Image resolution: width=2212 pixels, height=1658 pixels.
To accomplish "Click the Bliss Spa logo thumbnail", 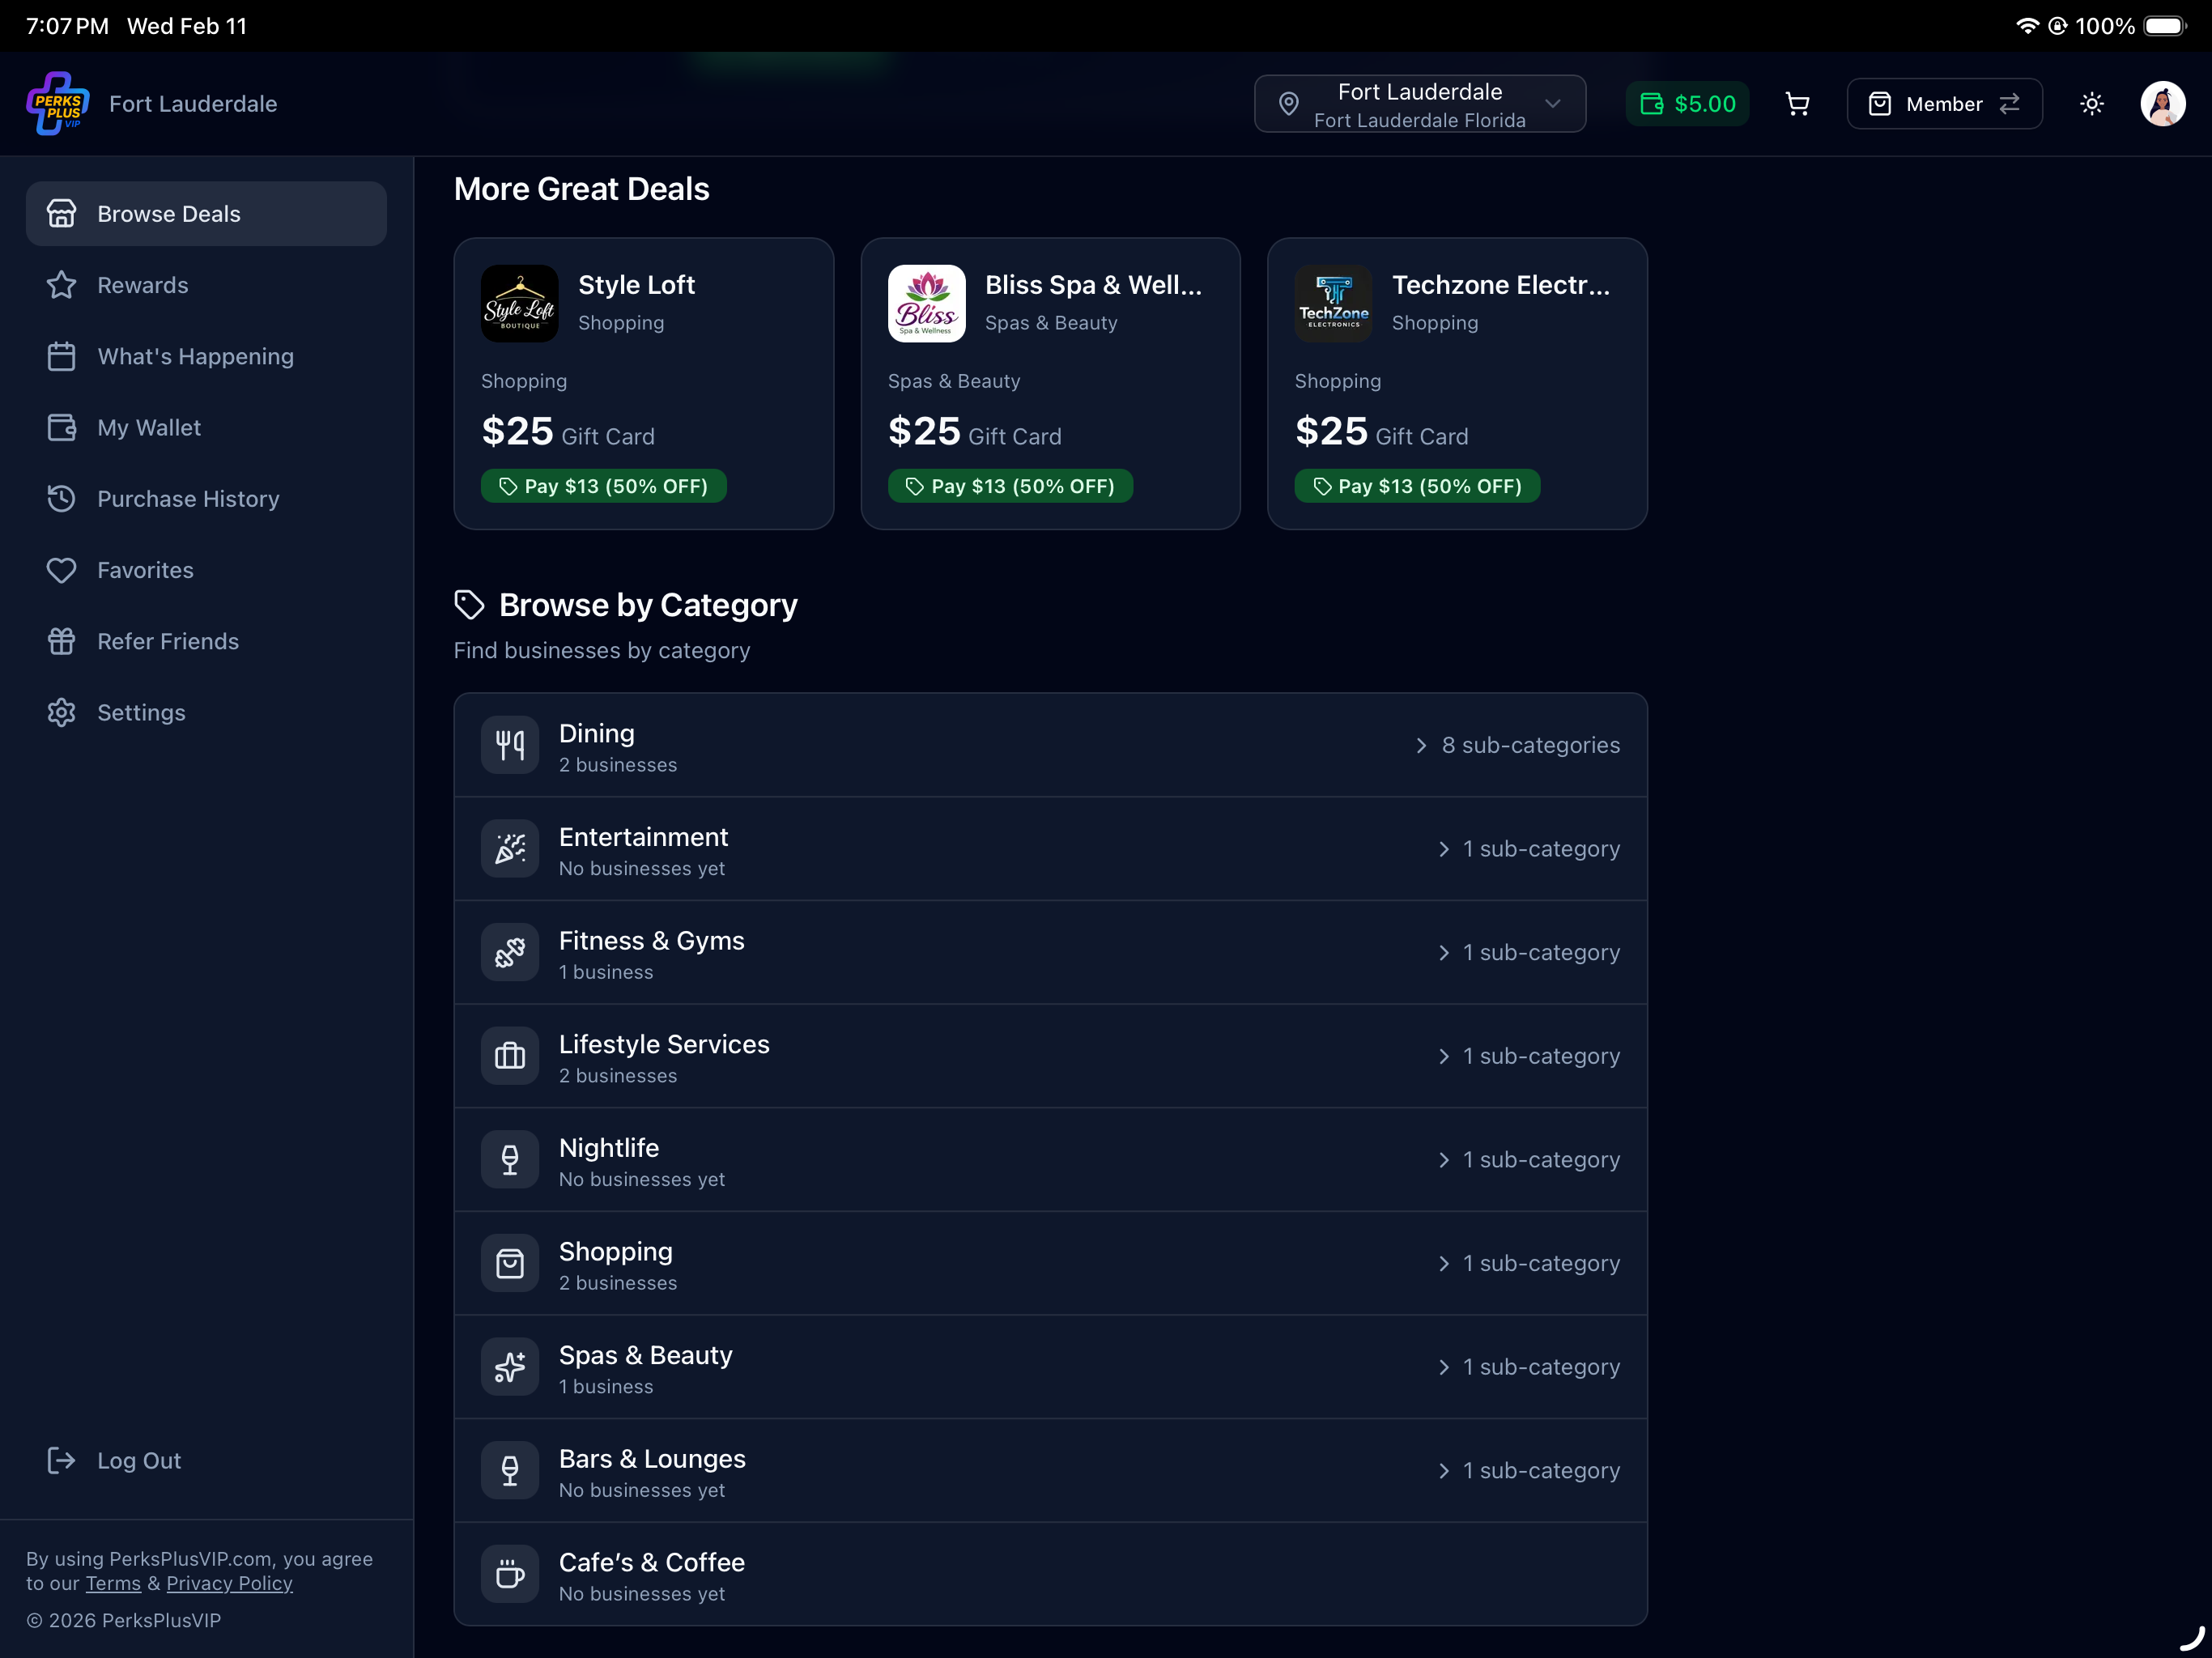I will (x=926, y=303).
